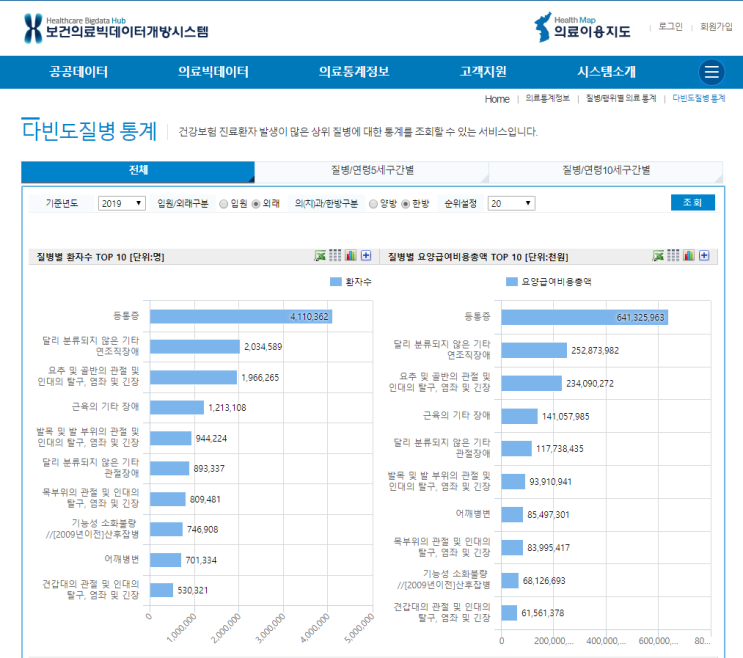Open the 기준년도 2019 dropdown

pyautogui.click(x=121, y=203)
